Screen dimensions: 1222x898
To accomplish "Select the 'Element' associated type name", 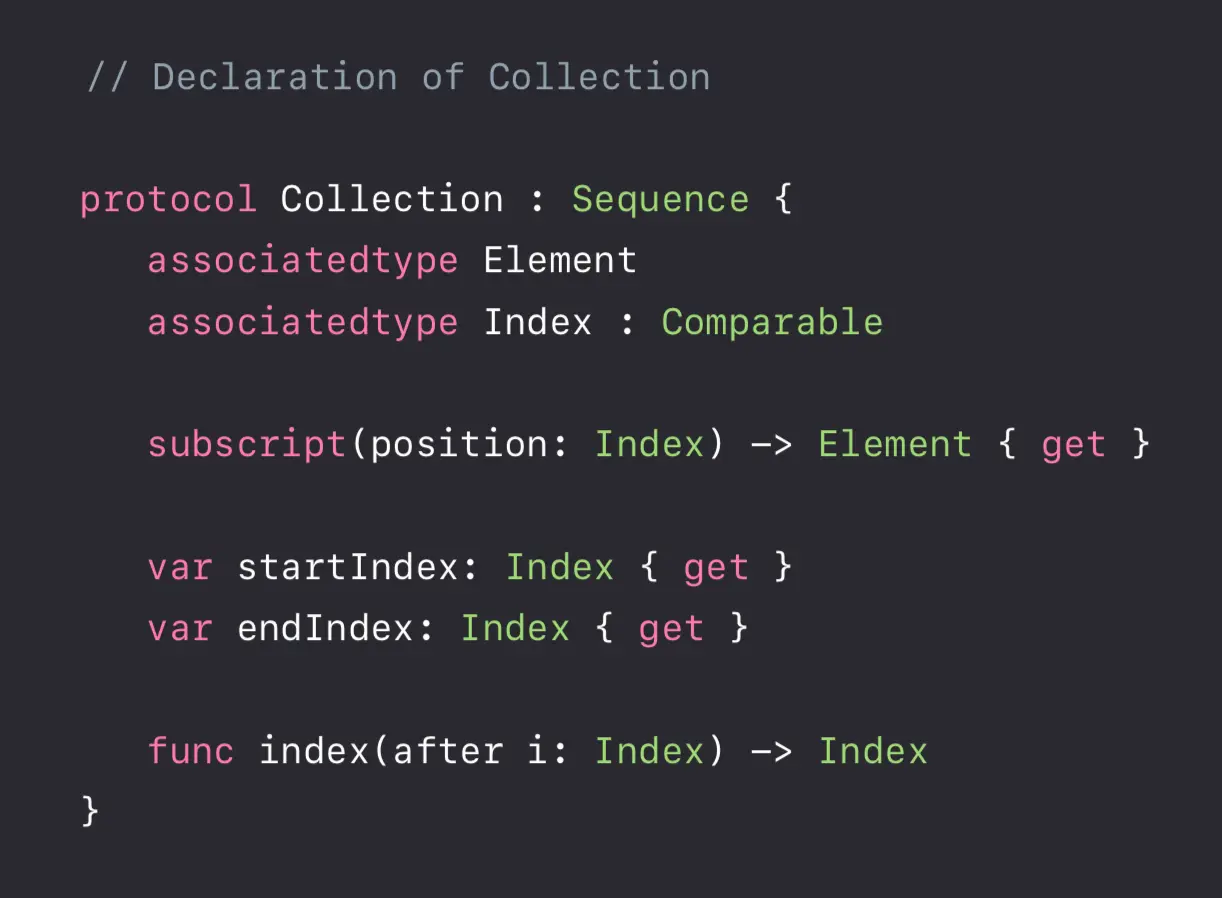I will coord(560,260).
